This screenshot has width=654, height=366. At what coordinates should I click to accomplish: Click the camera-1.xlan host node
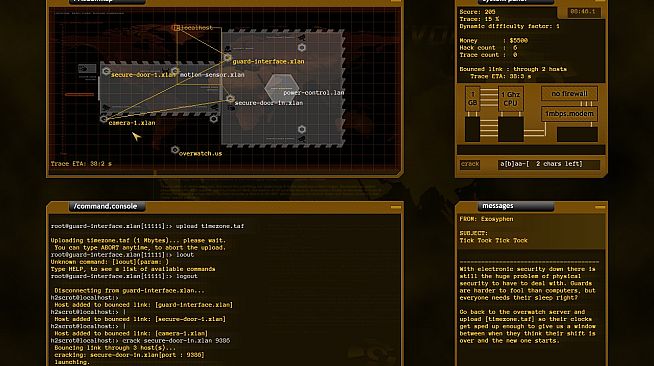point(103,119)
